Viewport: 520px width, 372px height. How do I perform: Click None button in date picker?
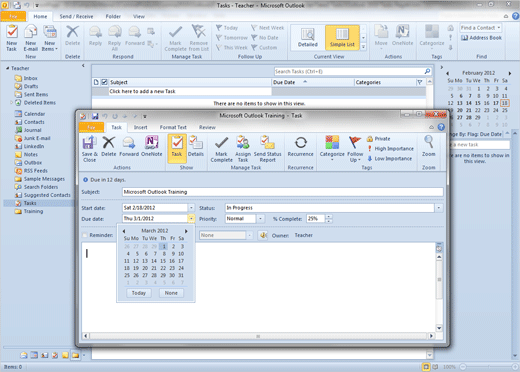[171, 293]
